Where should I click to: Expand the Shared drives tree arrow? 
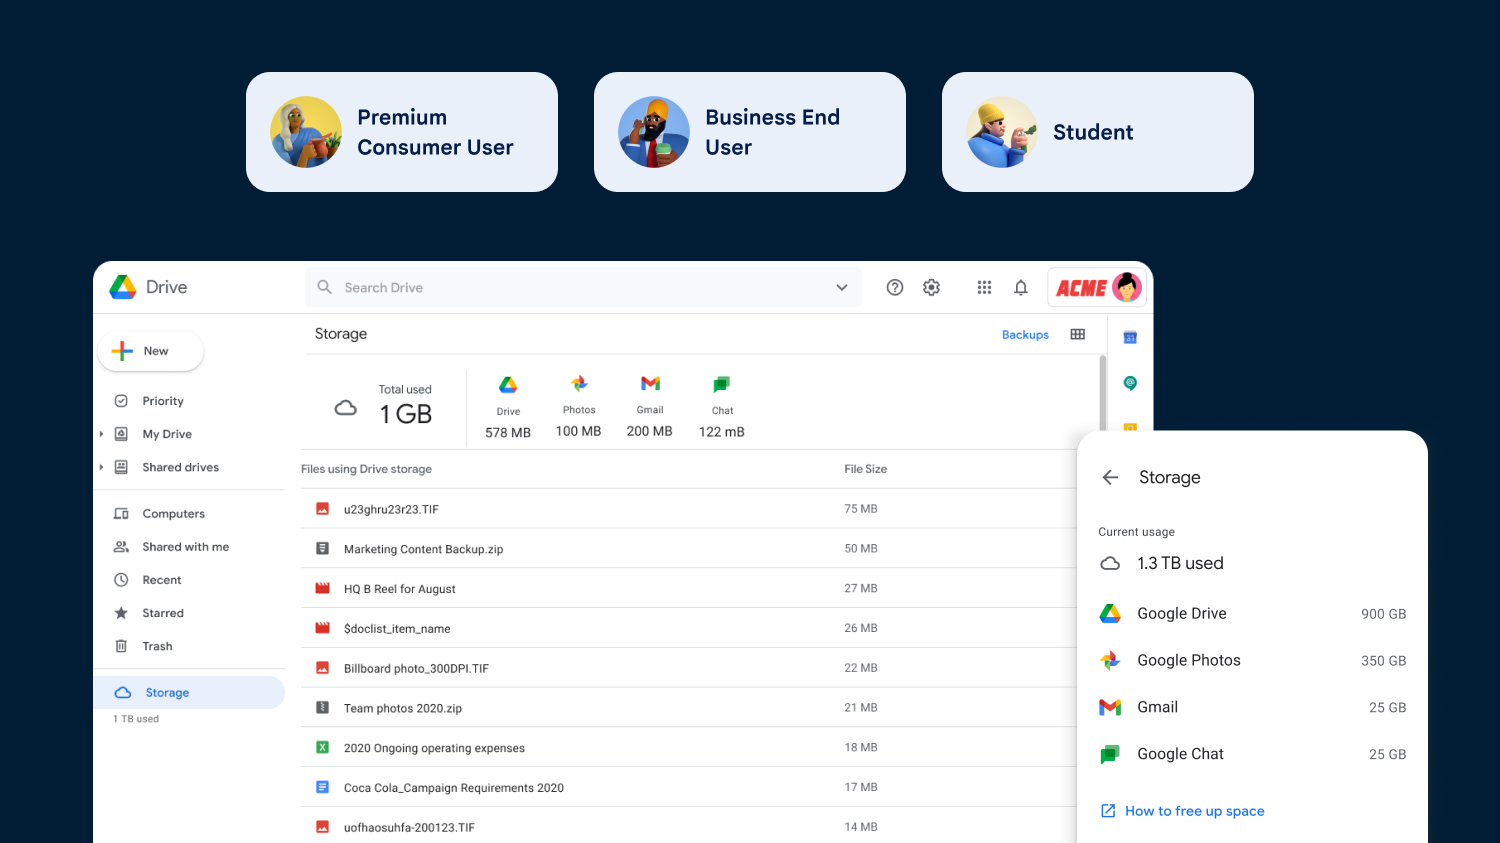coord(101,467)
